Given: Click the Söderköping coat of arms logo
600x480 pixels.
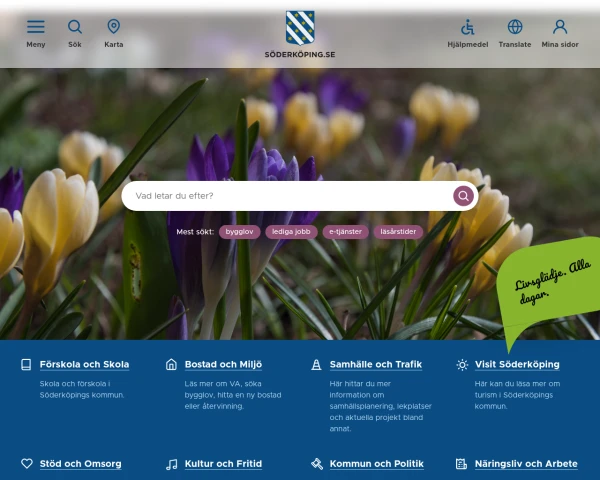Looking at the screenshot, I should point(300,28).
